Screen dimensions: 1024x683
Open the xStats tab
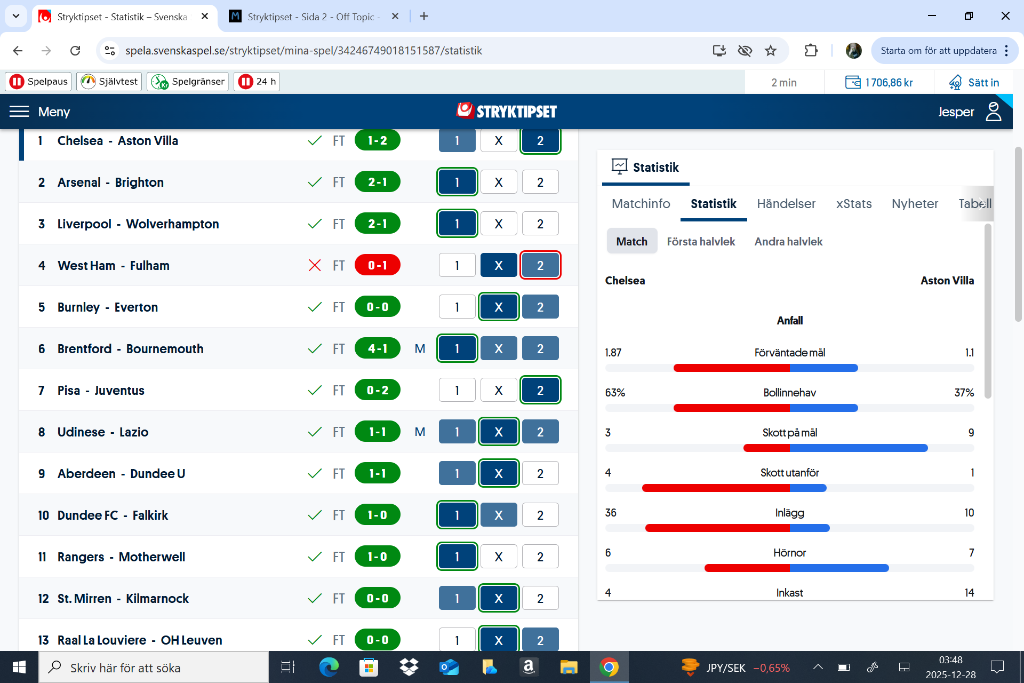point(853,203)
